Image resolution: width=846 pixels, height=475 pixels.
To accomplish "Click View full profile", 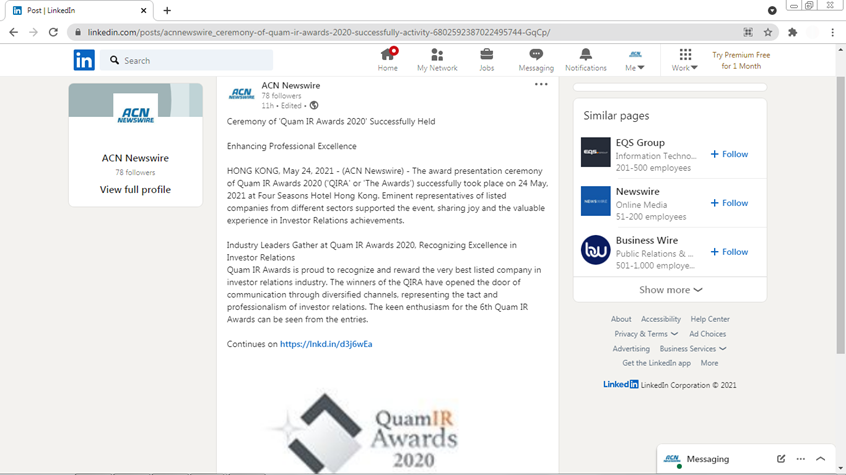I will [x=135, y=189].
